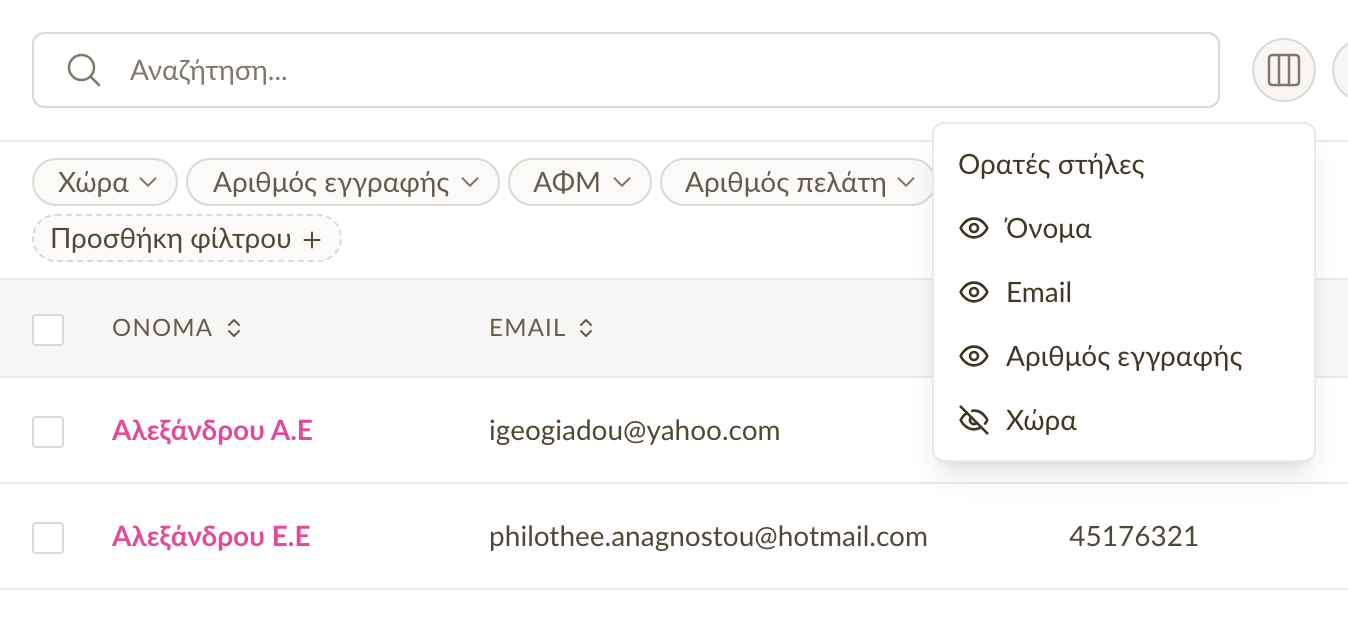This screenshot has height=620, width=1348.
Task: Expand the Χώρα filter dropdown
Action: [105, 183]
